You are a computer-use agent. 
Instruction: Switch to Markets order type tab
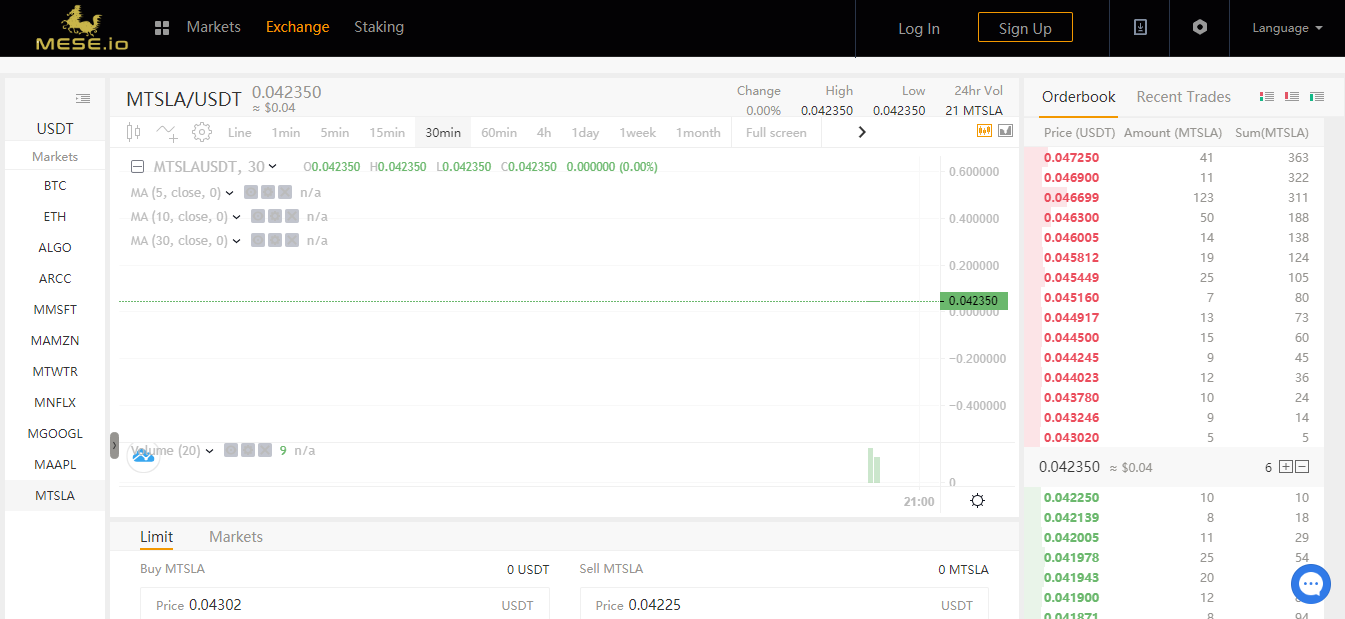click(236, 537)
